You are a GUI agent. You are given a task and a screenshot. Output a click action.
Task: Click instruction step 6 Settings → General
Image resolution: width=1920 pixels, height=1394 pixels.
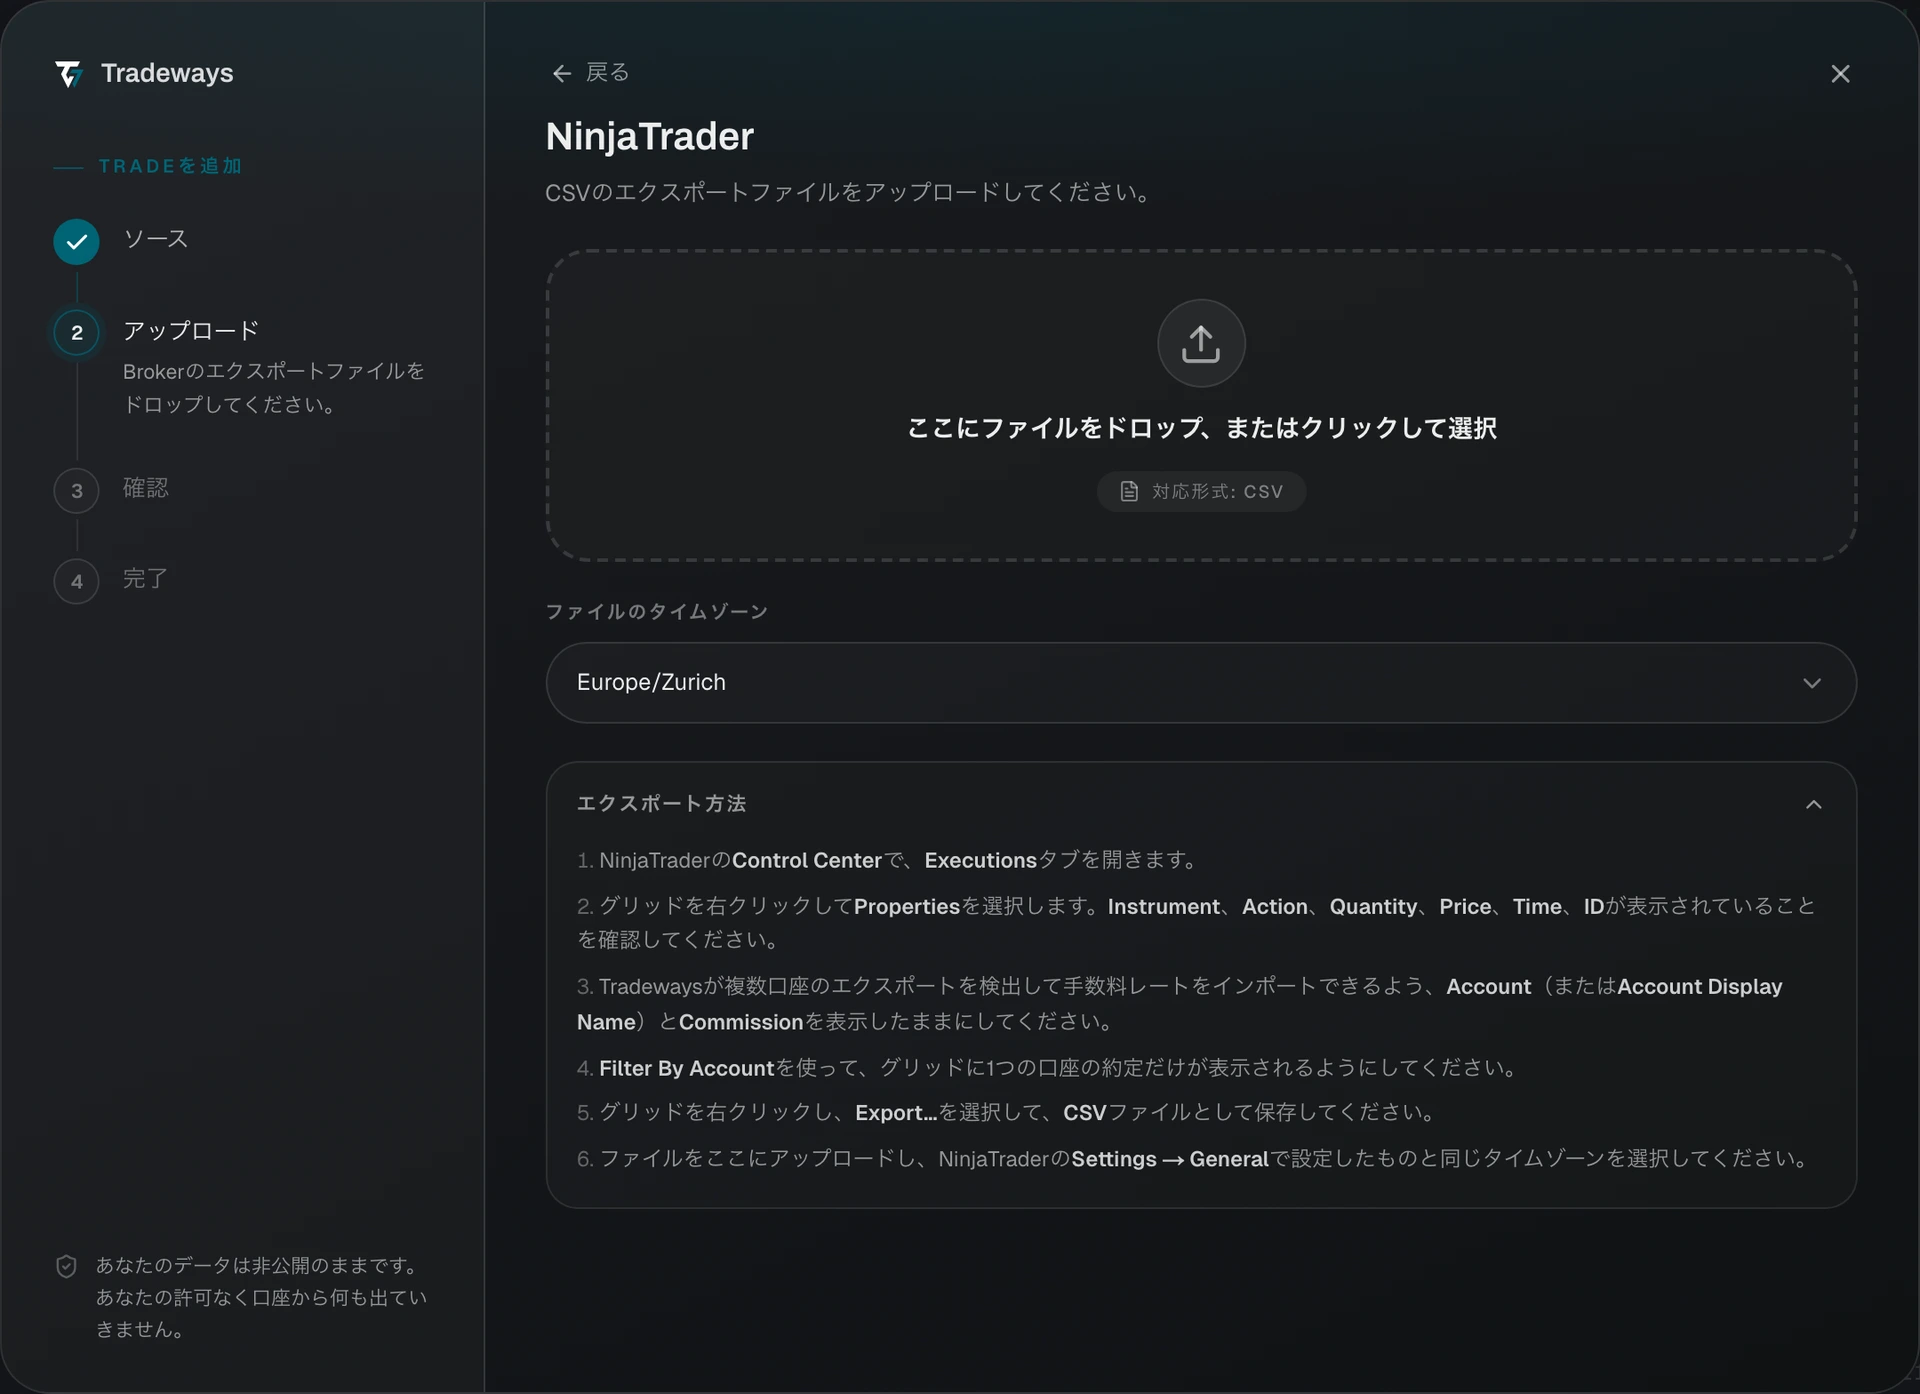tap(1195, 1158)
